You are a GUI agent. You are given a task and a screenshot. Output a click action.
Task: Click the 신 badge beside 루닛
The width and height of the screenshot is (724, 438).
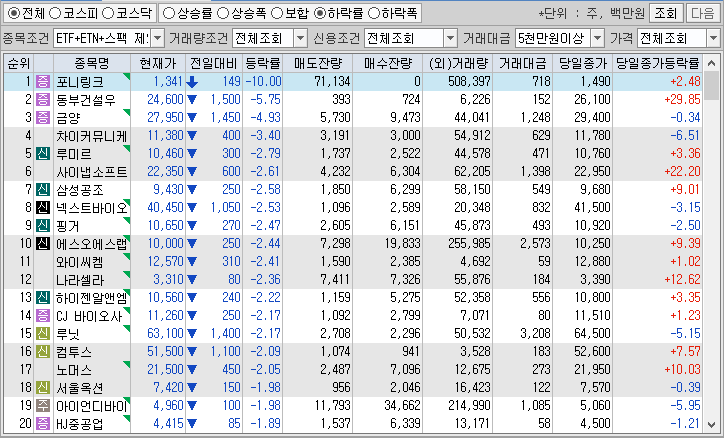point(43,334)
